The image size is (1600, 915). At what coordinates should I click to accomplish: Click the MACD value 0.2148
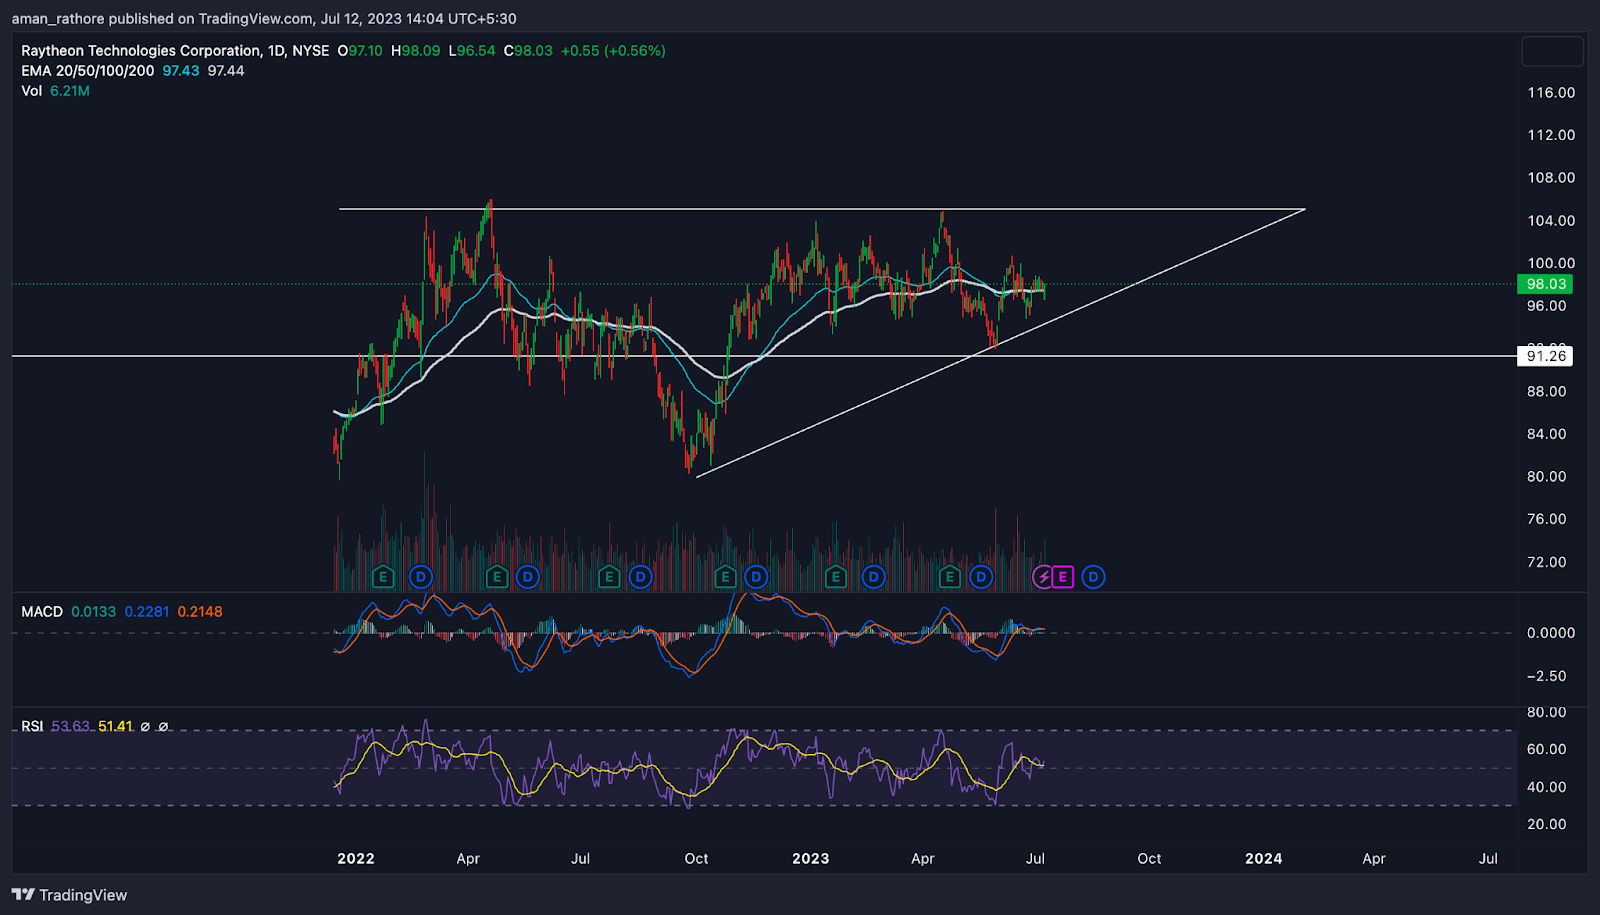click(x=200, y=611)
